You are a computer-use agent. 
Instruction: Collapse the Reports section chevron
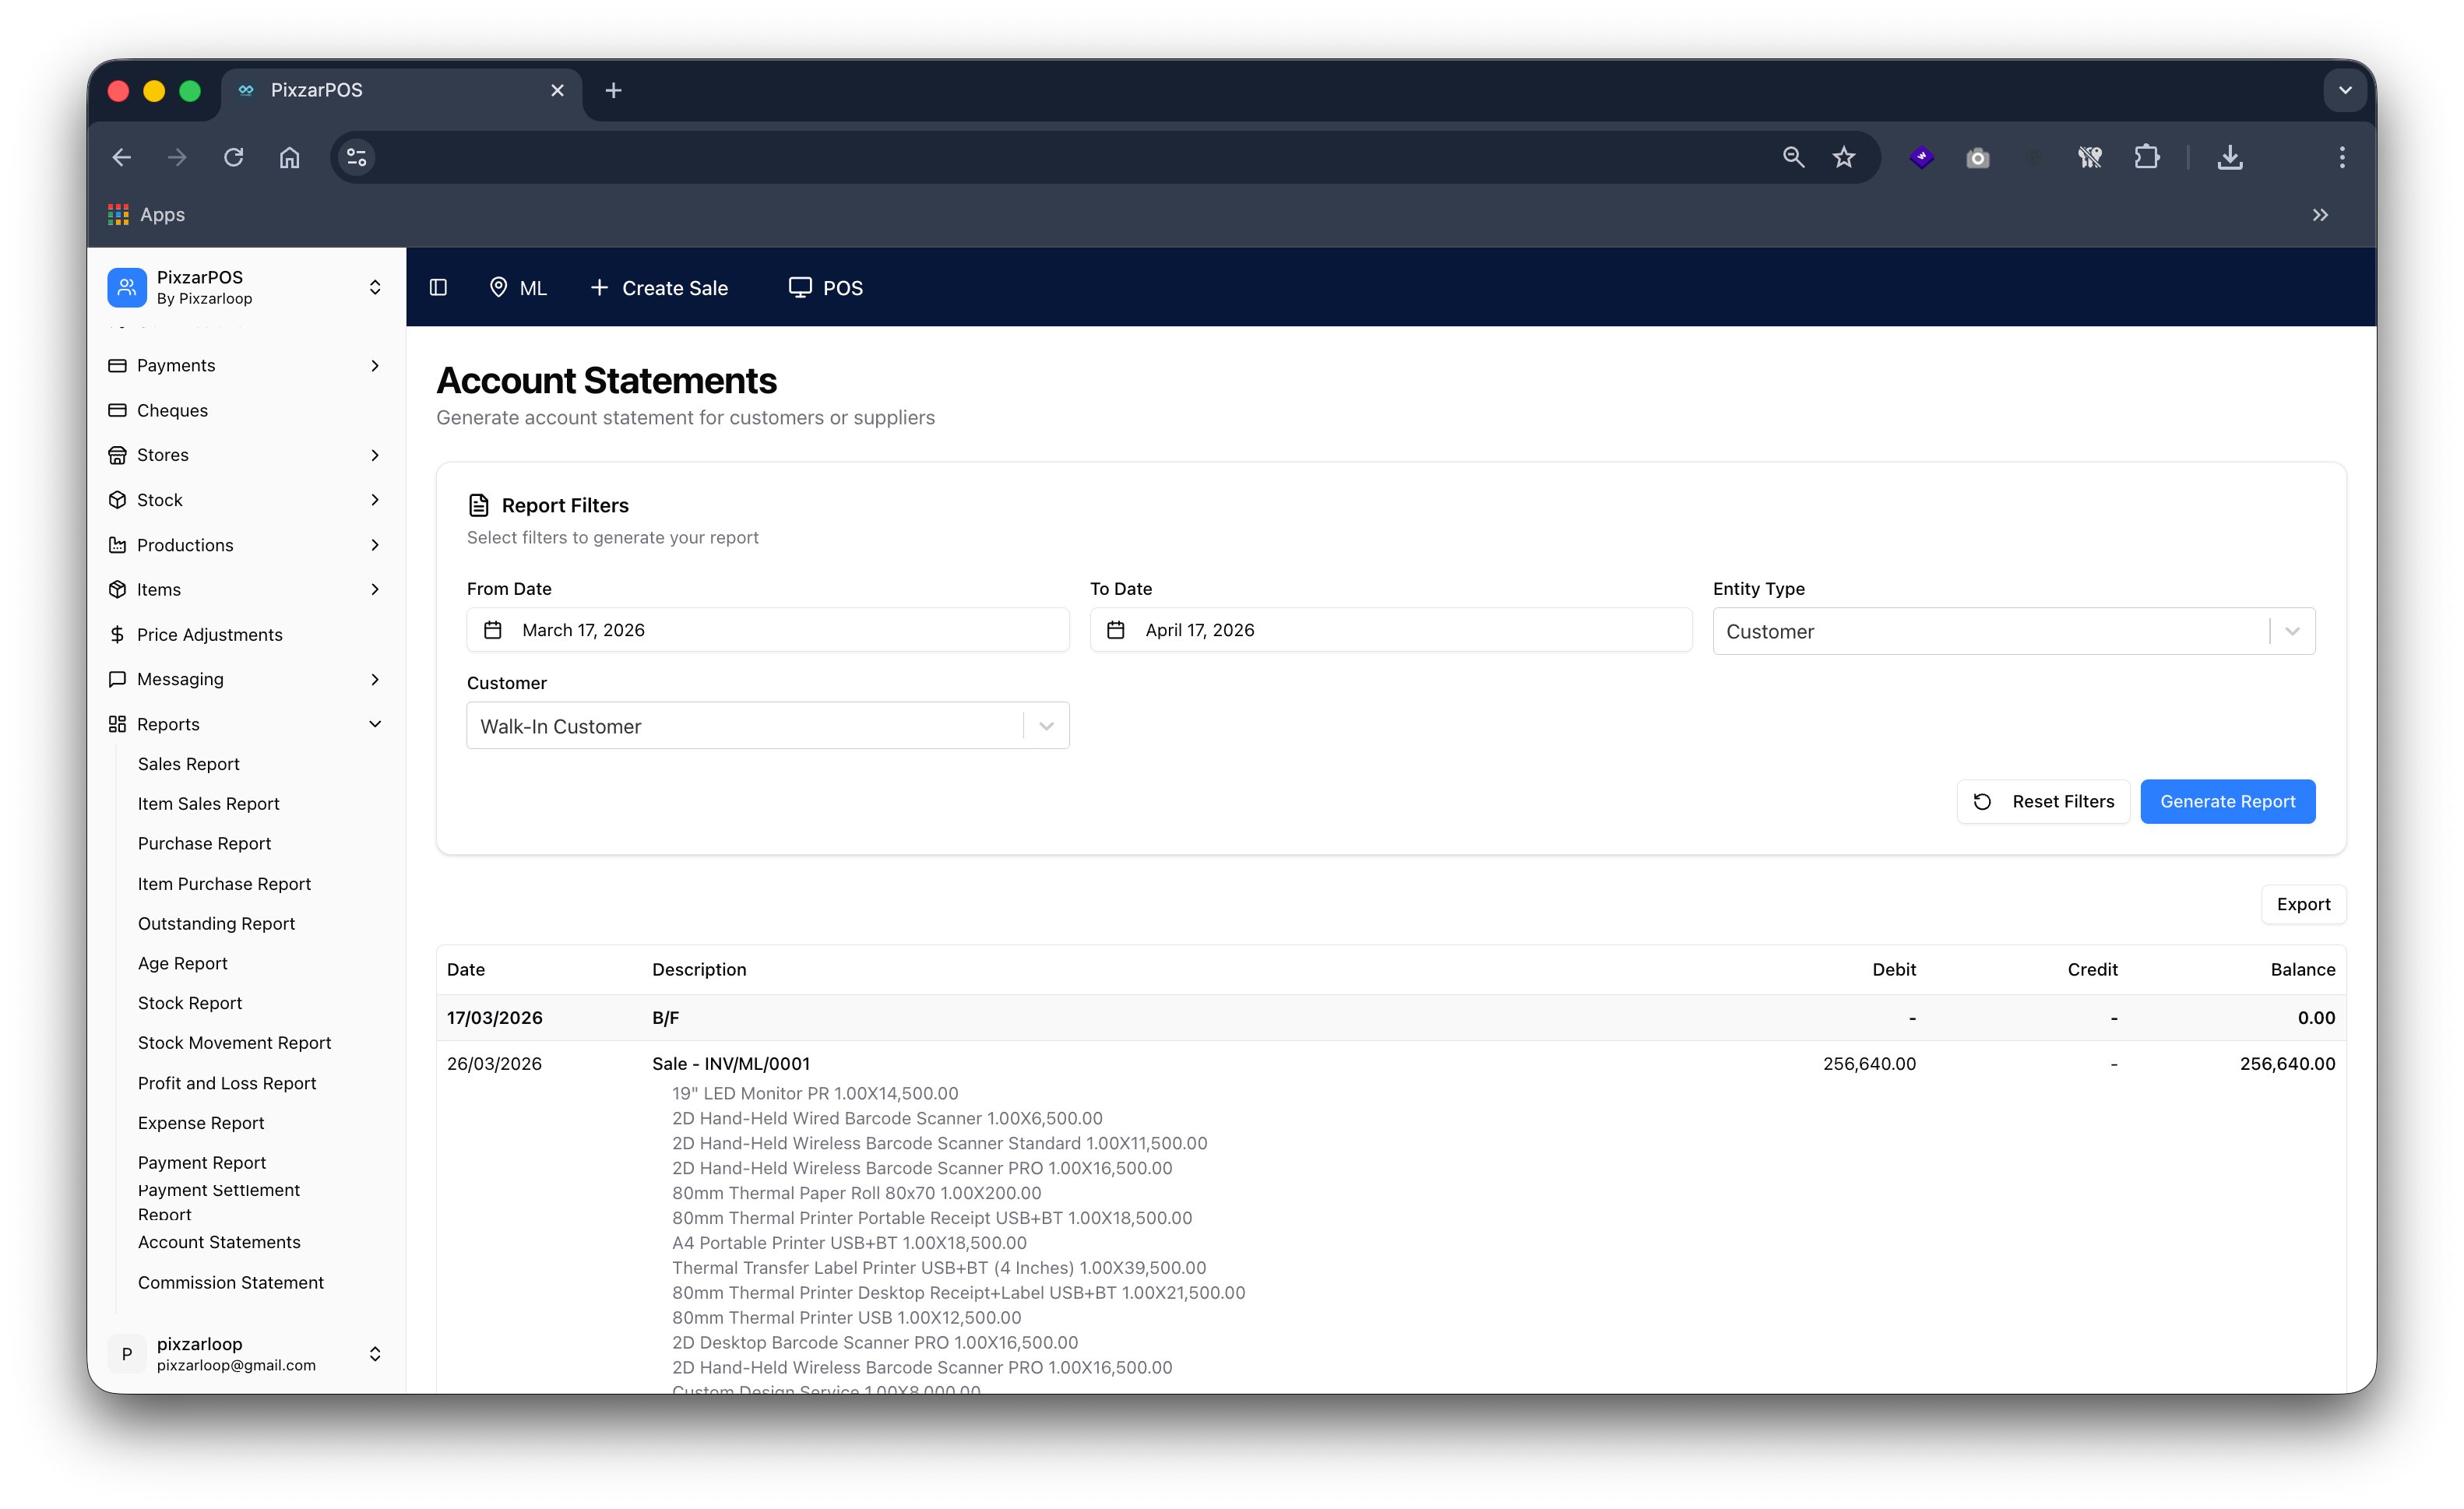tap(375, 723)
